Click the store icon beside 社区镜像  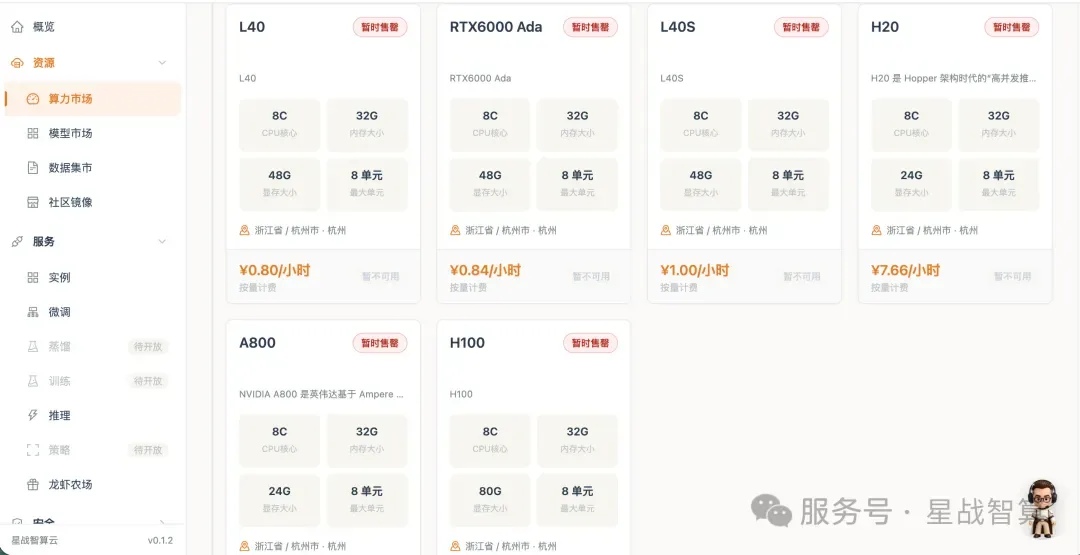33,202
